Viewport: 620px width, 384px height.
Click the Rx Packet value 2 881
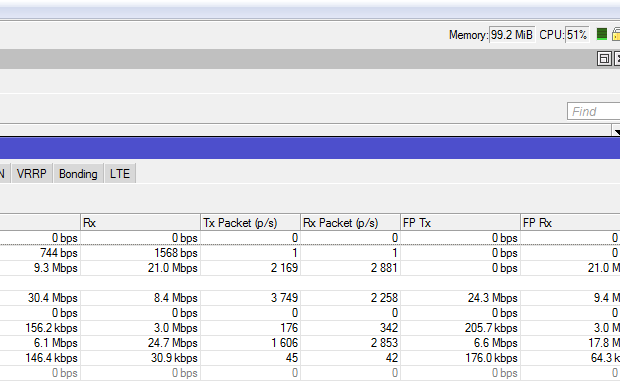(384, 268)
